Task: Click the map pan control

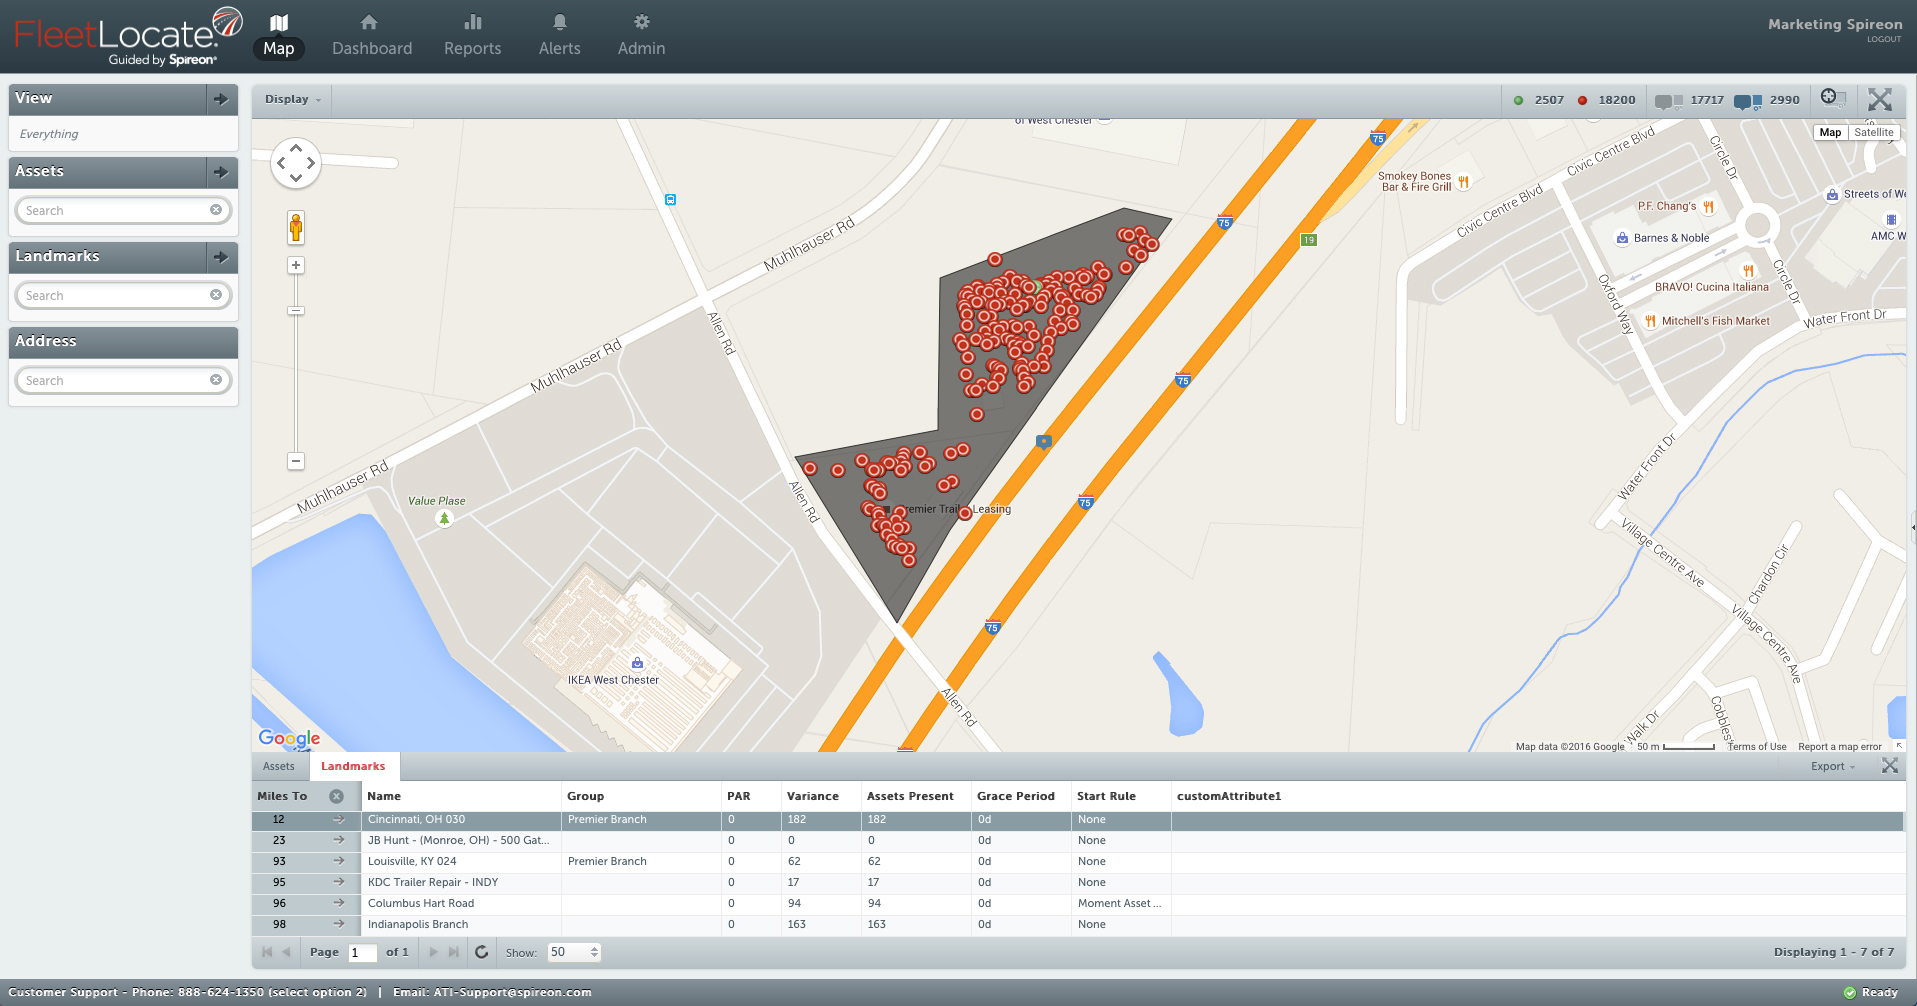Action: pyautogui.click(x=296, y=163)
